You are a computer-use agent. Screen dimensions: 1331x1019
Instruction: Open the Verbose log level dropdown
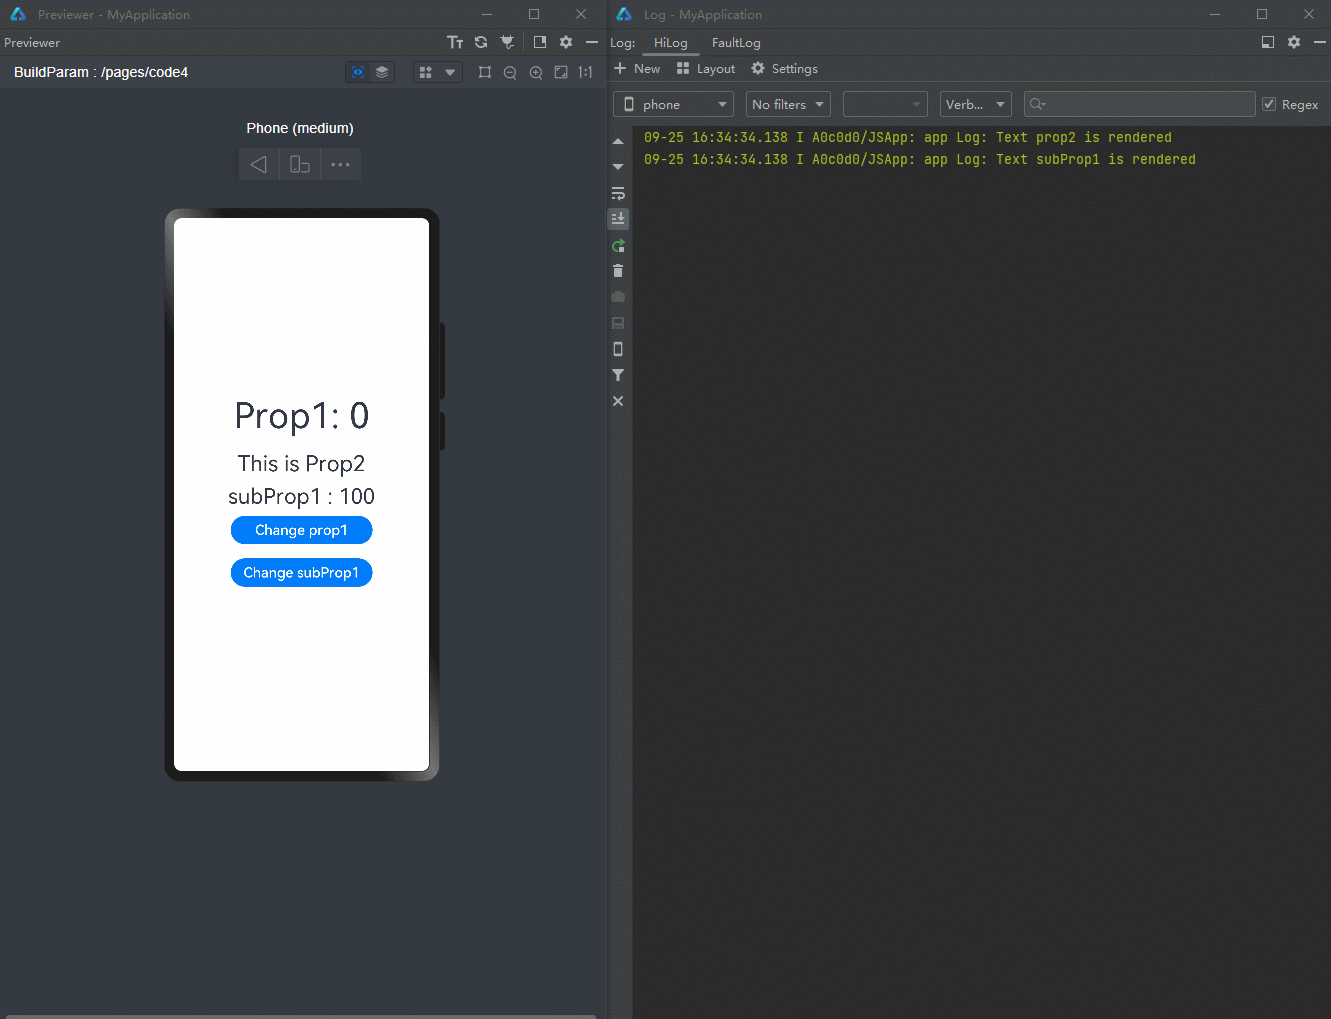click(x=975, y=104)
